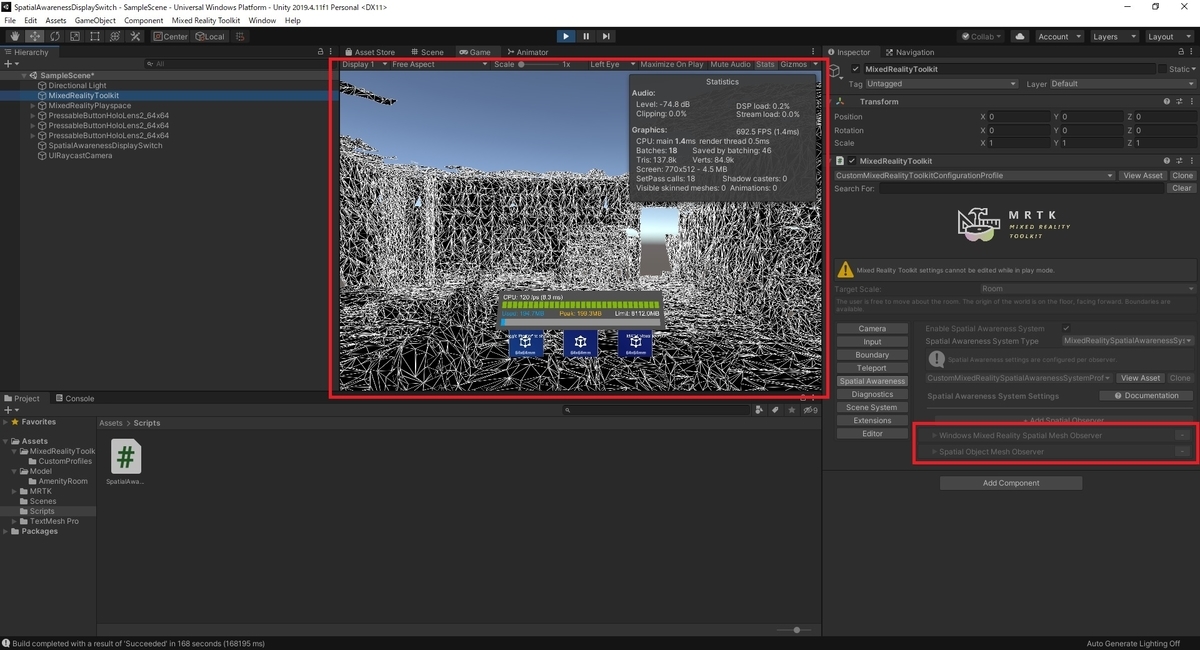Open the Account dropdown
1200x650 pixels.
1058,36
